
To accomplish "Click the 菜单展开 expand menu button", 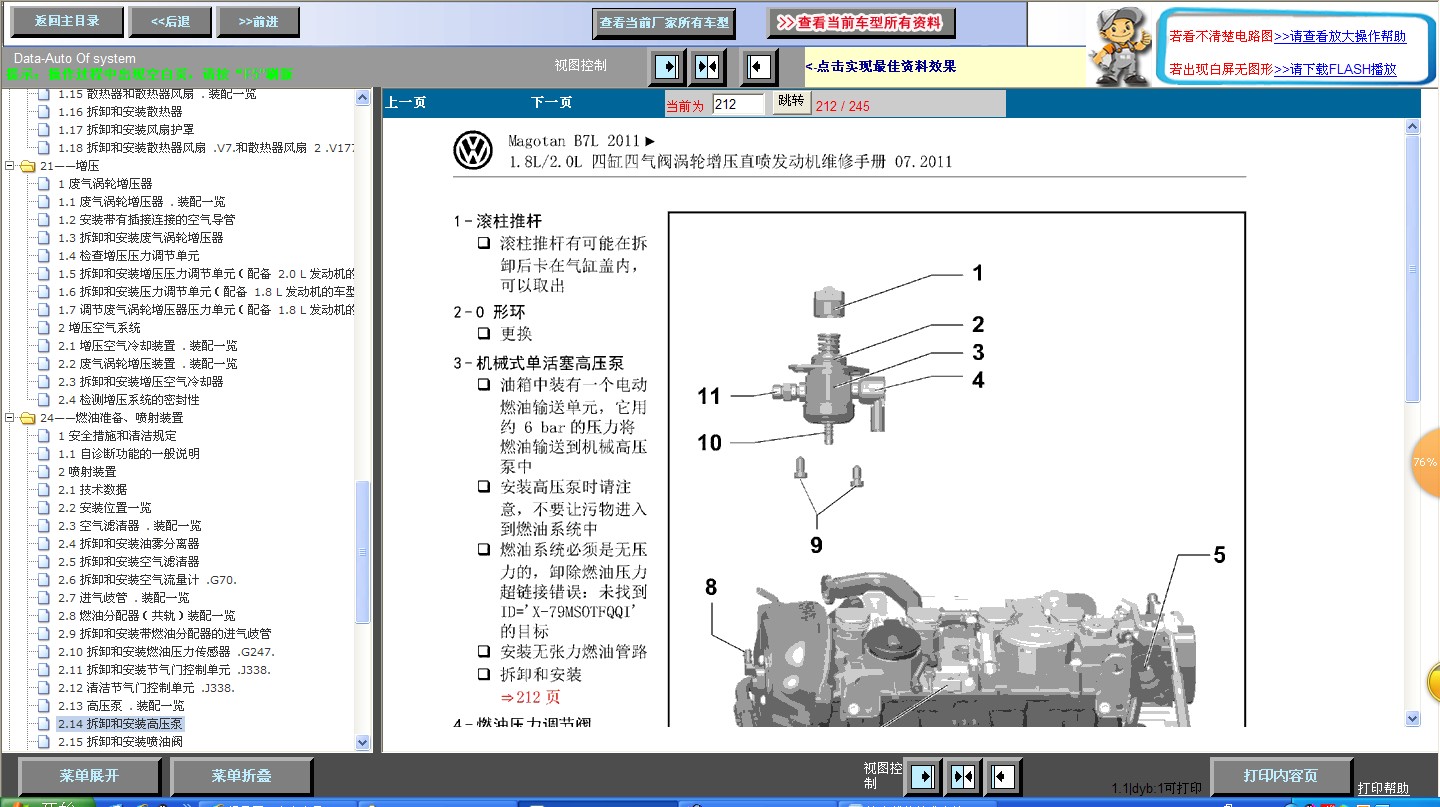I will tap(90, 776).
